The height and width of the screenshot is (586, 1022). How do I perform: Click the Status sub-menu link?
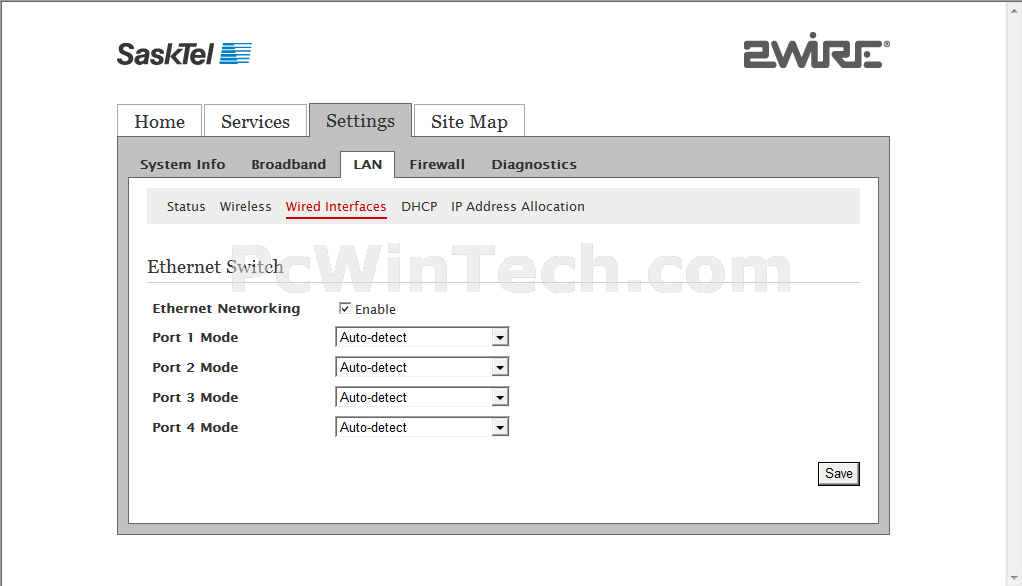(x=186, y=207)
